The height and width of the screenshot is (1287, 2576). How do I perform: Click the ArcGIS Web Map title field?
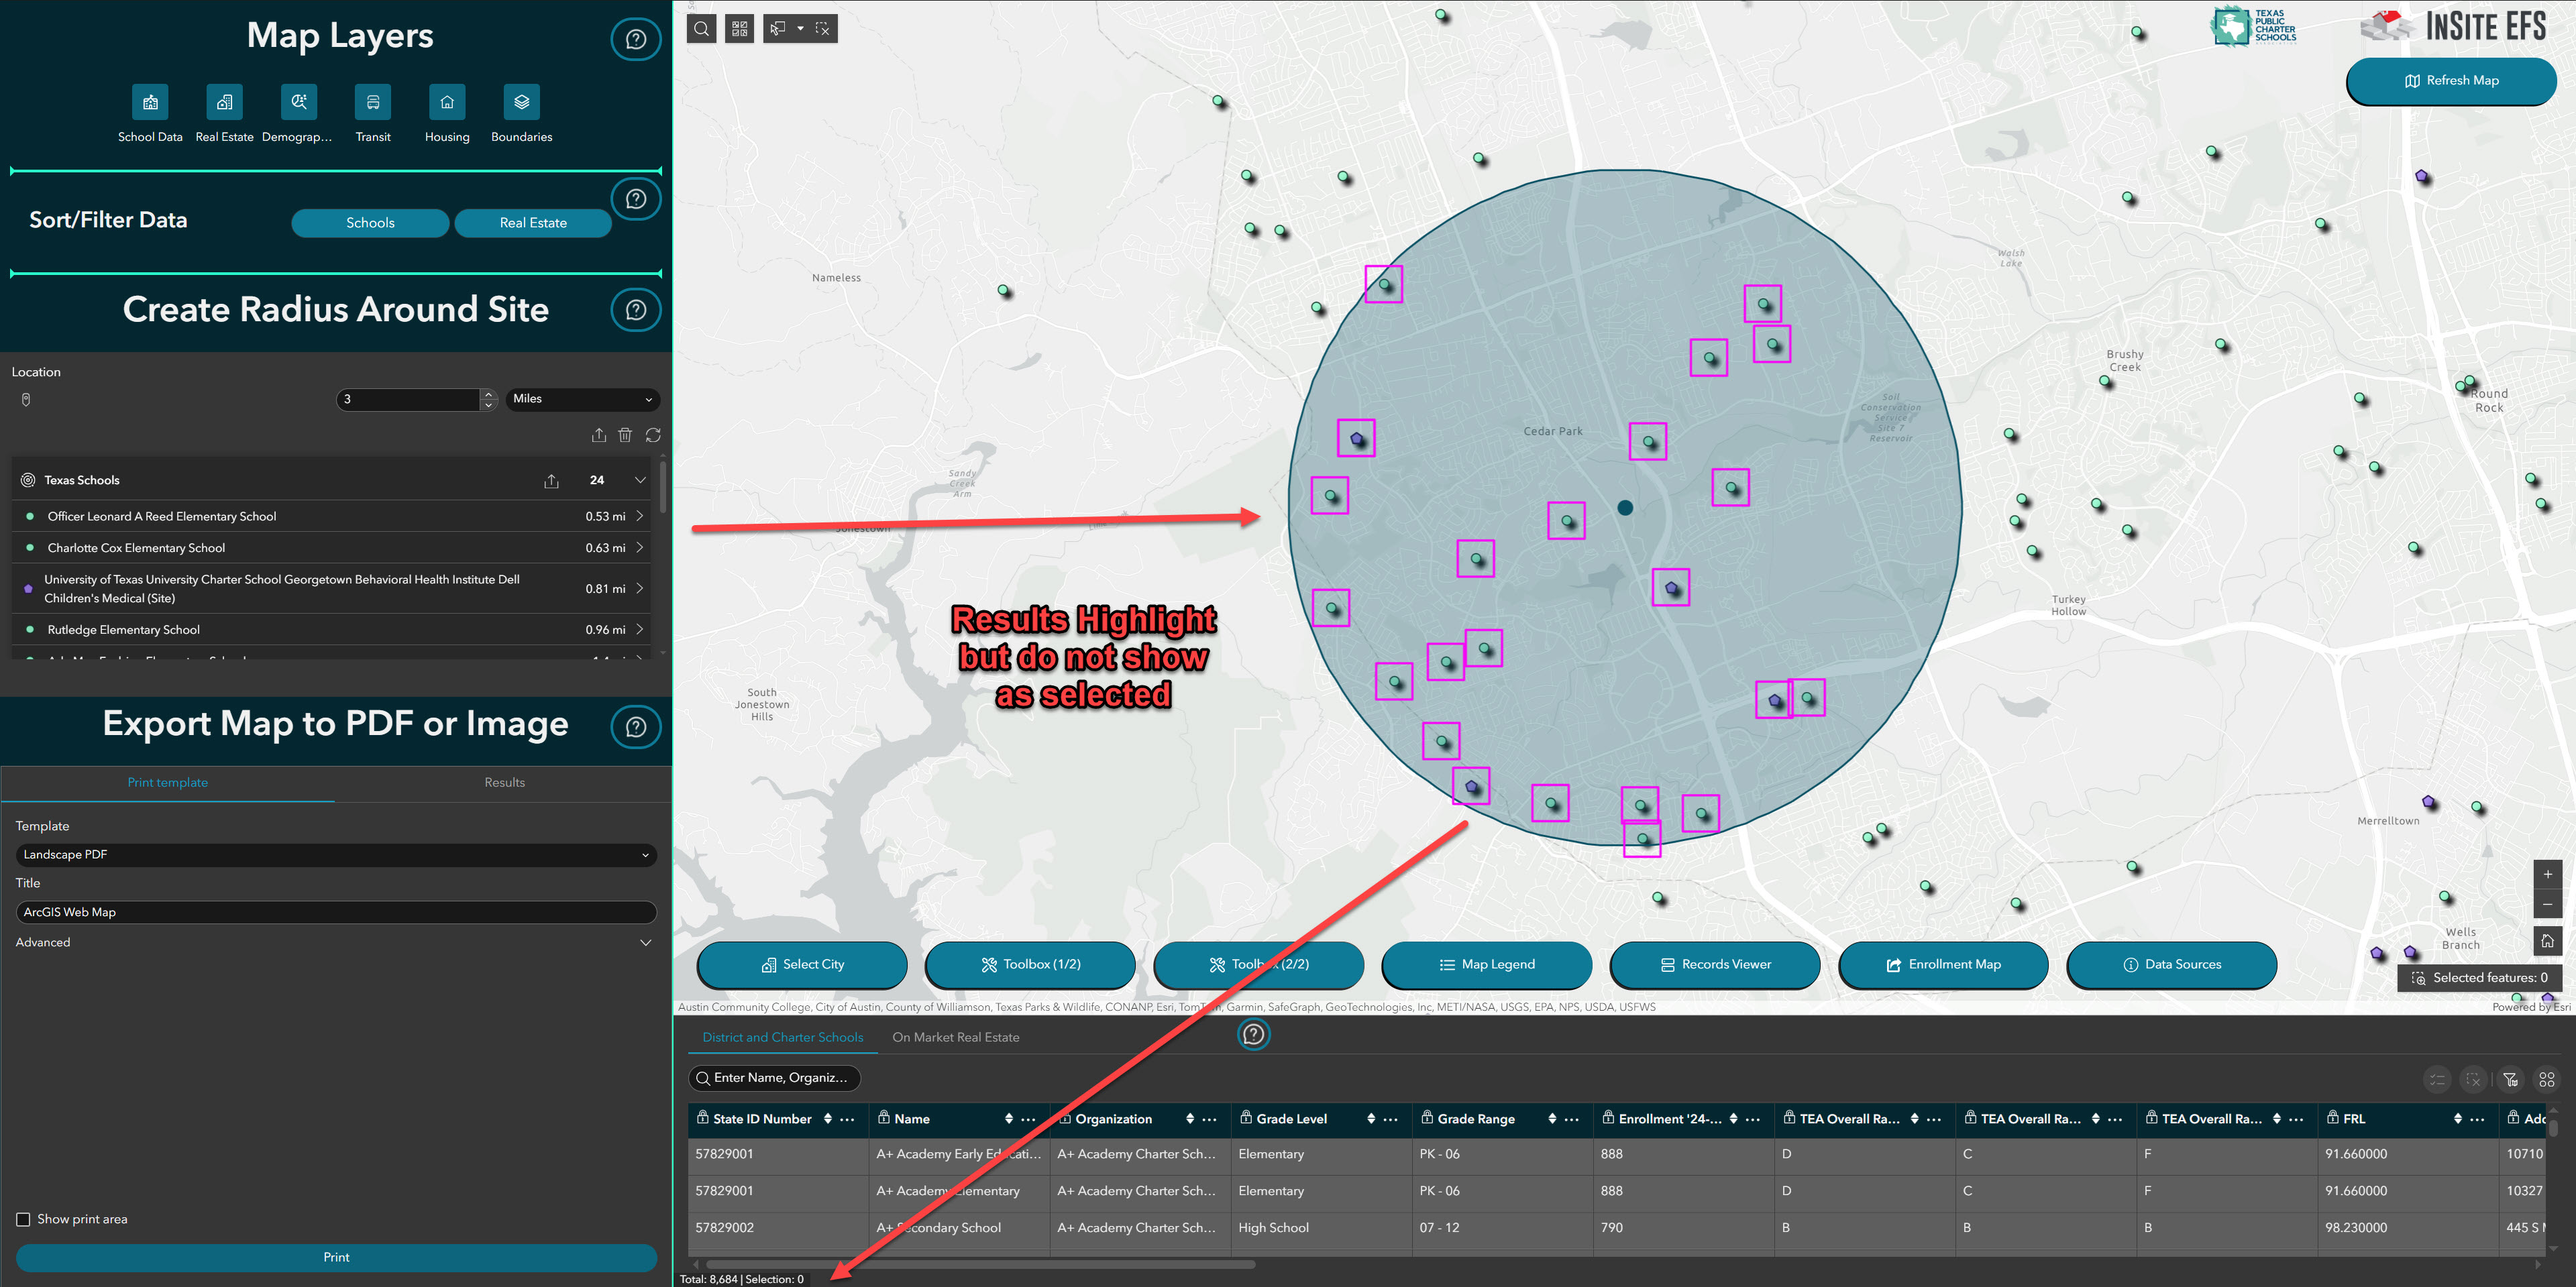tap(336, 912)
